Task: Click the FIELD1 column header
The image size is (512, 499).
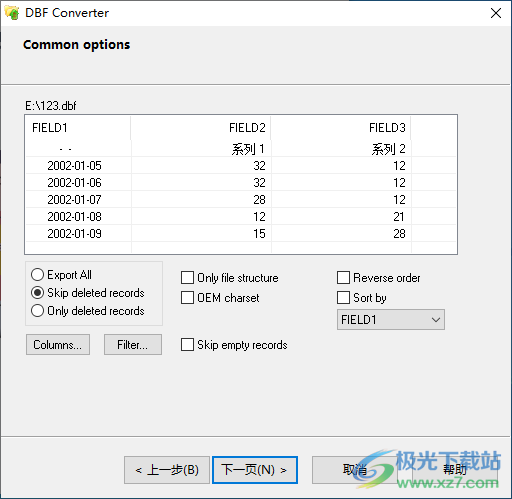Action: click(x=78, y=128)
